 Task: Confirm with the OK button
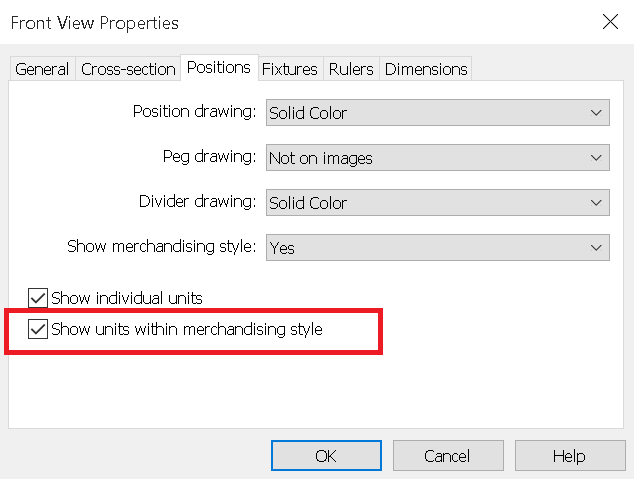pos(326,456)
